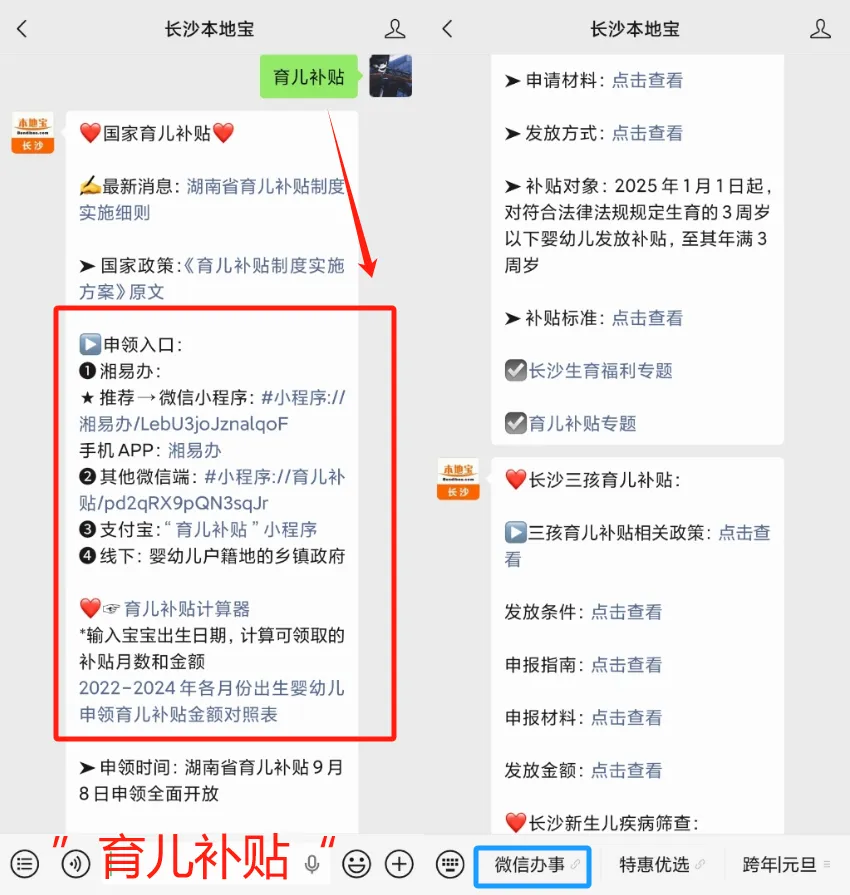Expand the 跨年|元旦 menu
Image resolution: width=850 pixels, height=895 pixels.
786,865
